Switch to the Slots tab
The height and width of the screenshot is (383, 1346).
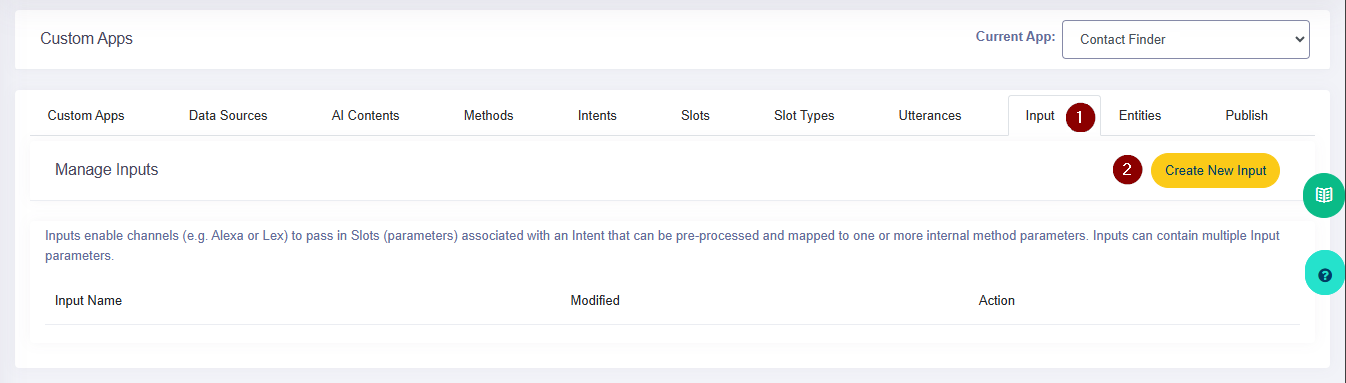(x=695, y=115)
